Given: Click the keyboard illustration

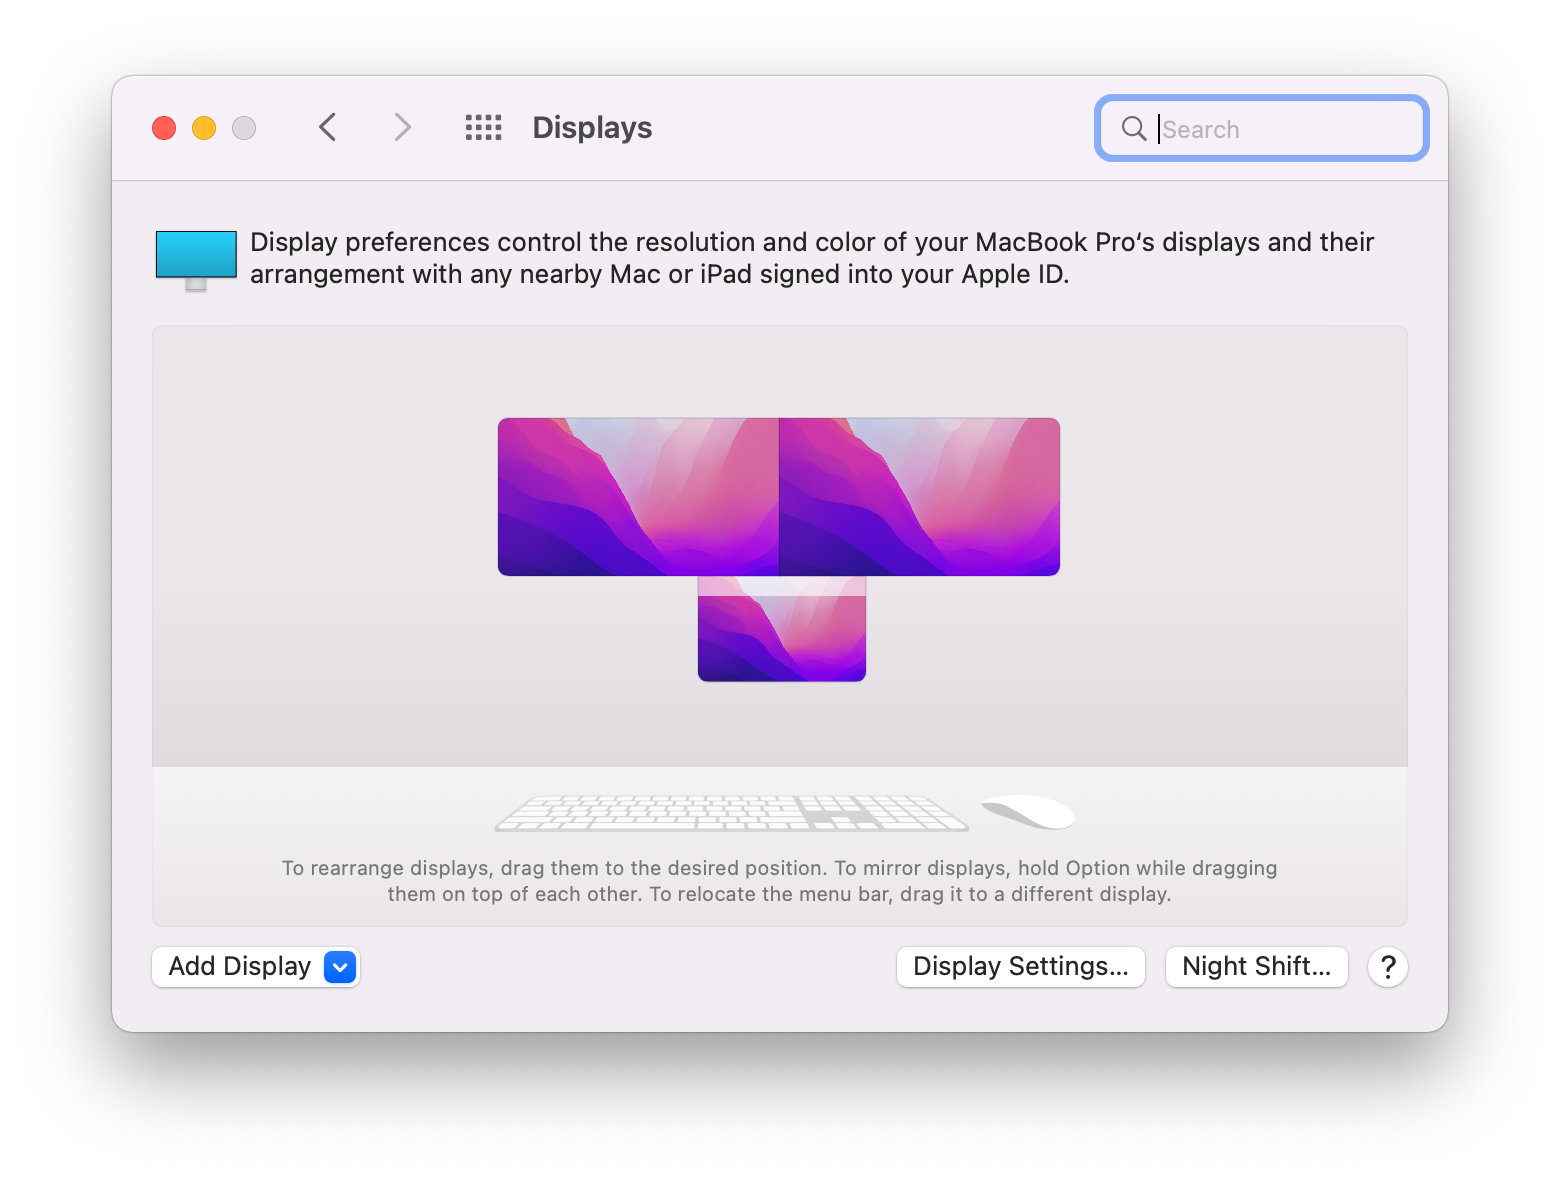Looking at the screenshot, I should click(x=731, y=813).
